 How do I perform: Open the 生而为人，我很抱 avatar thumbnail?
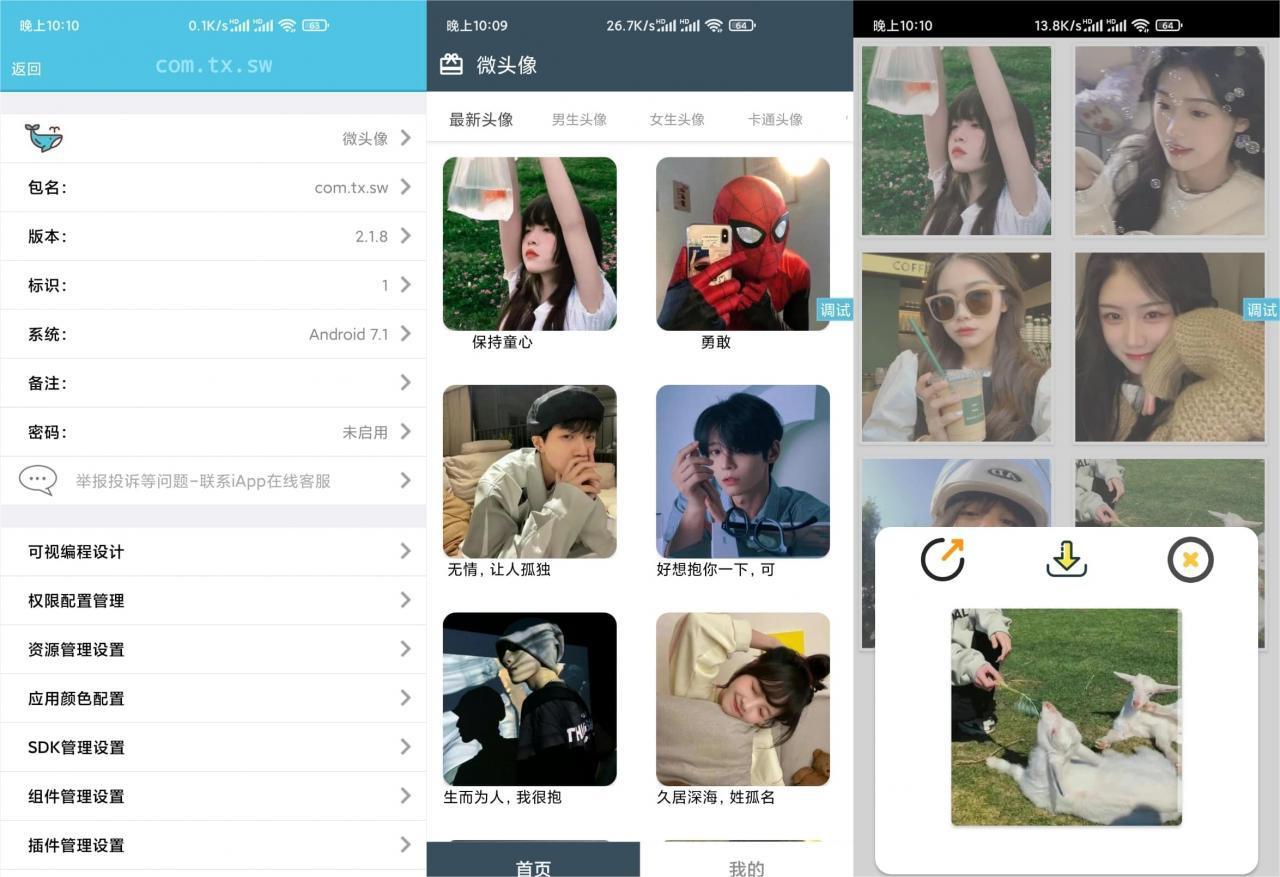coord(530,699)
